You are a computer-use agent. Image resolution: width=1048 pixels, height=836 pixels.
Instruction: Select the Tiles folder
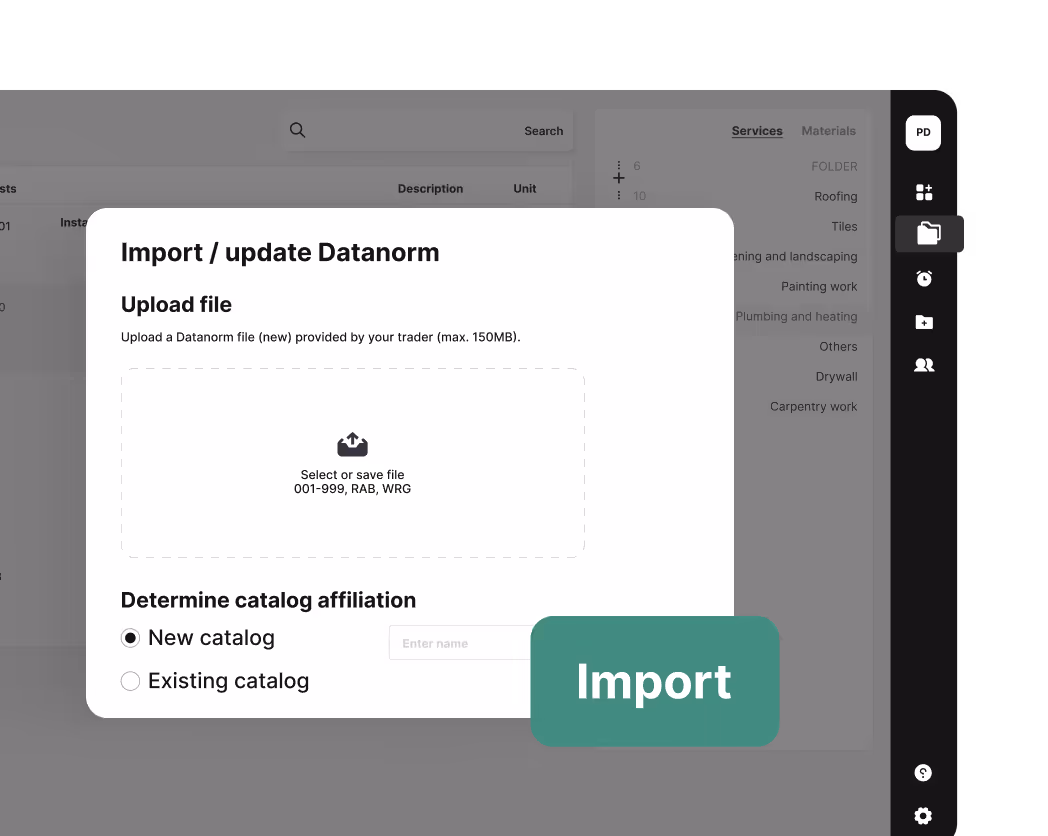coord(844,227)
